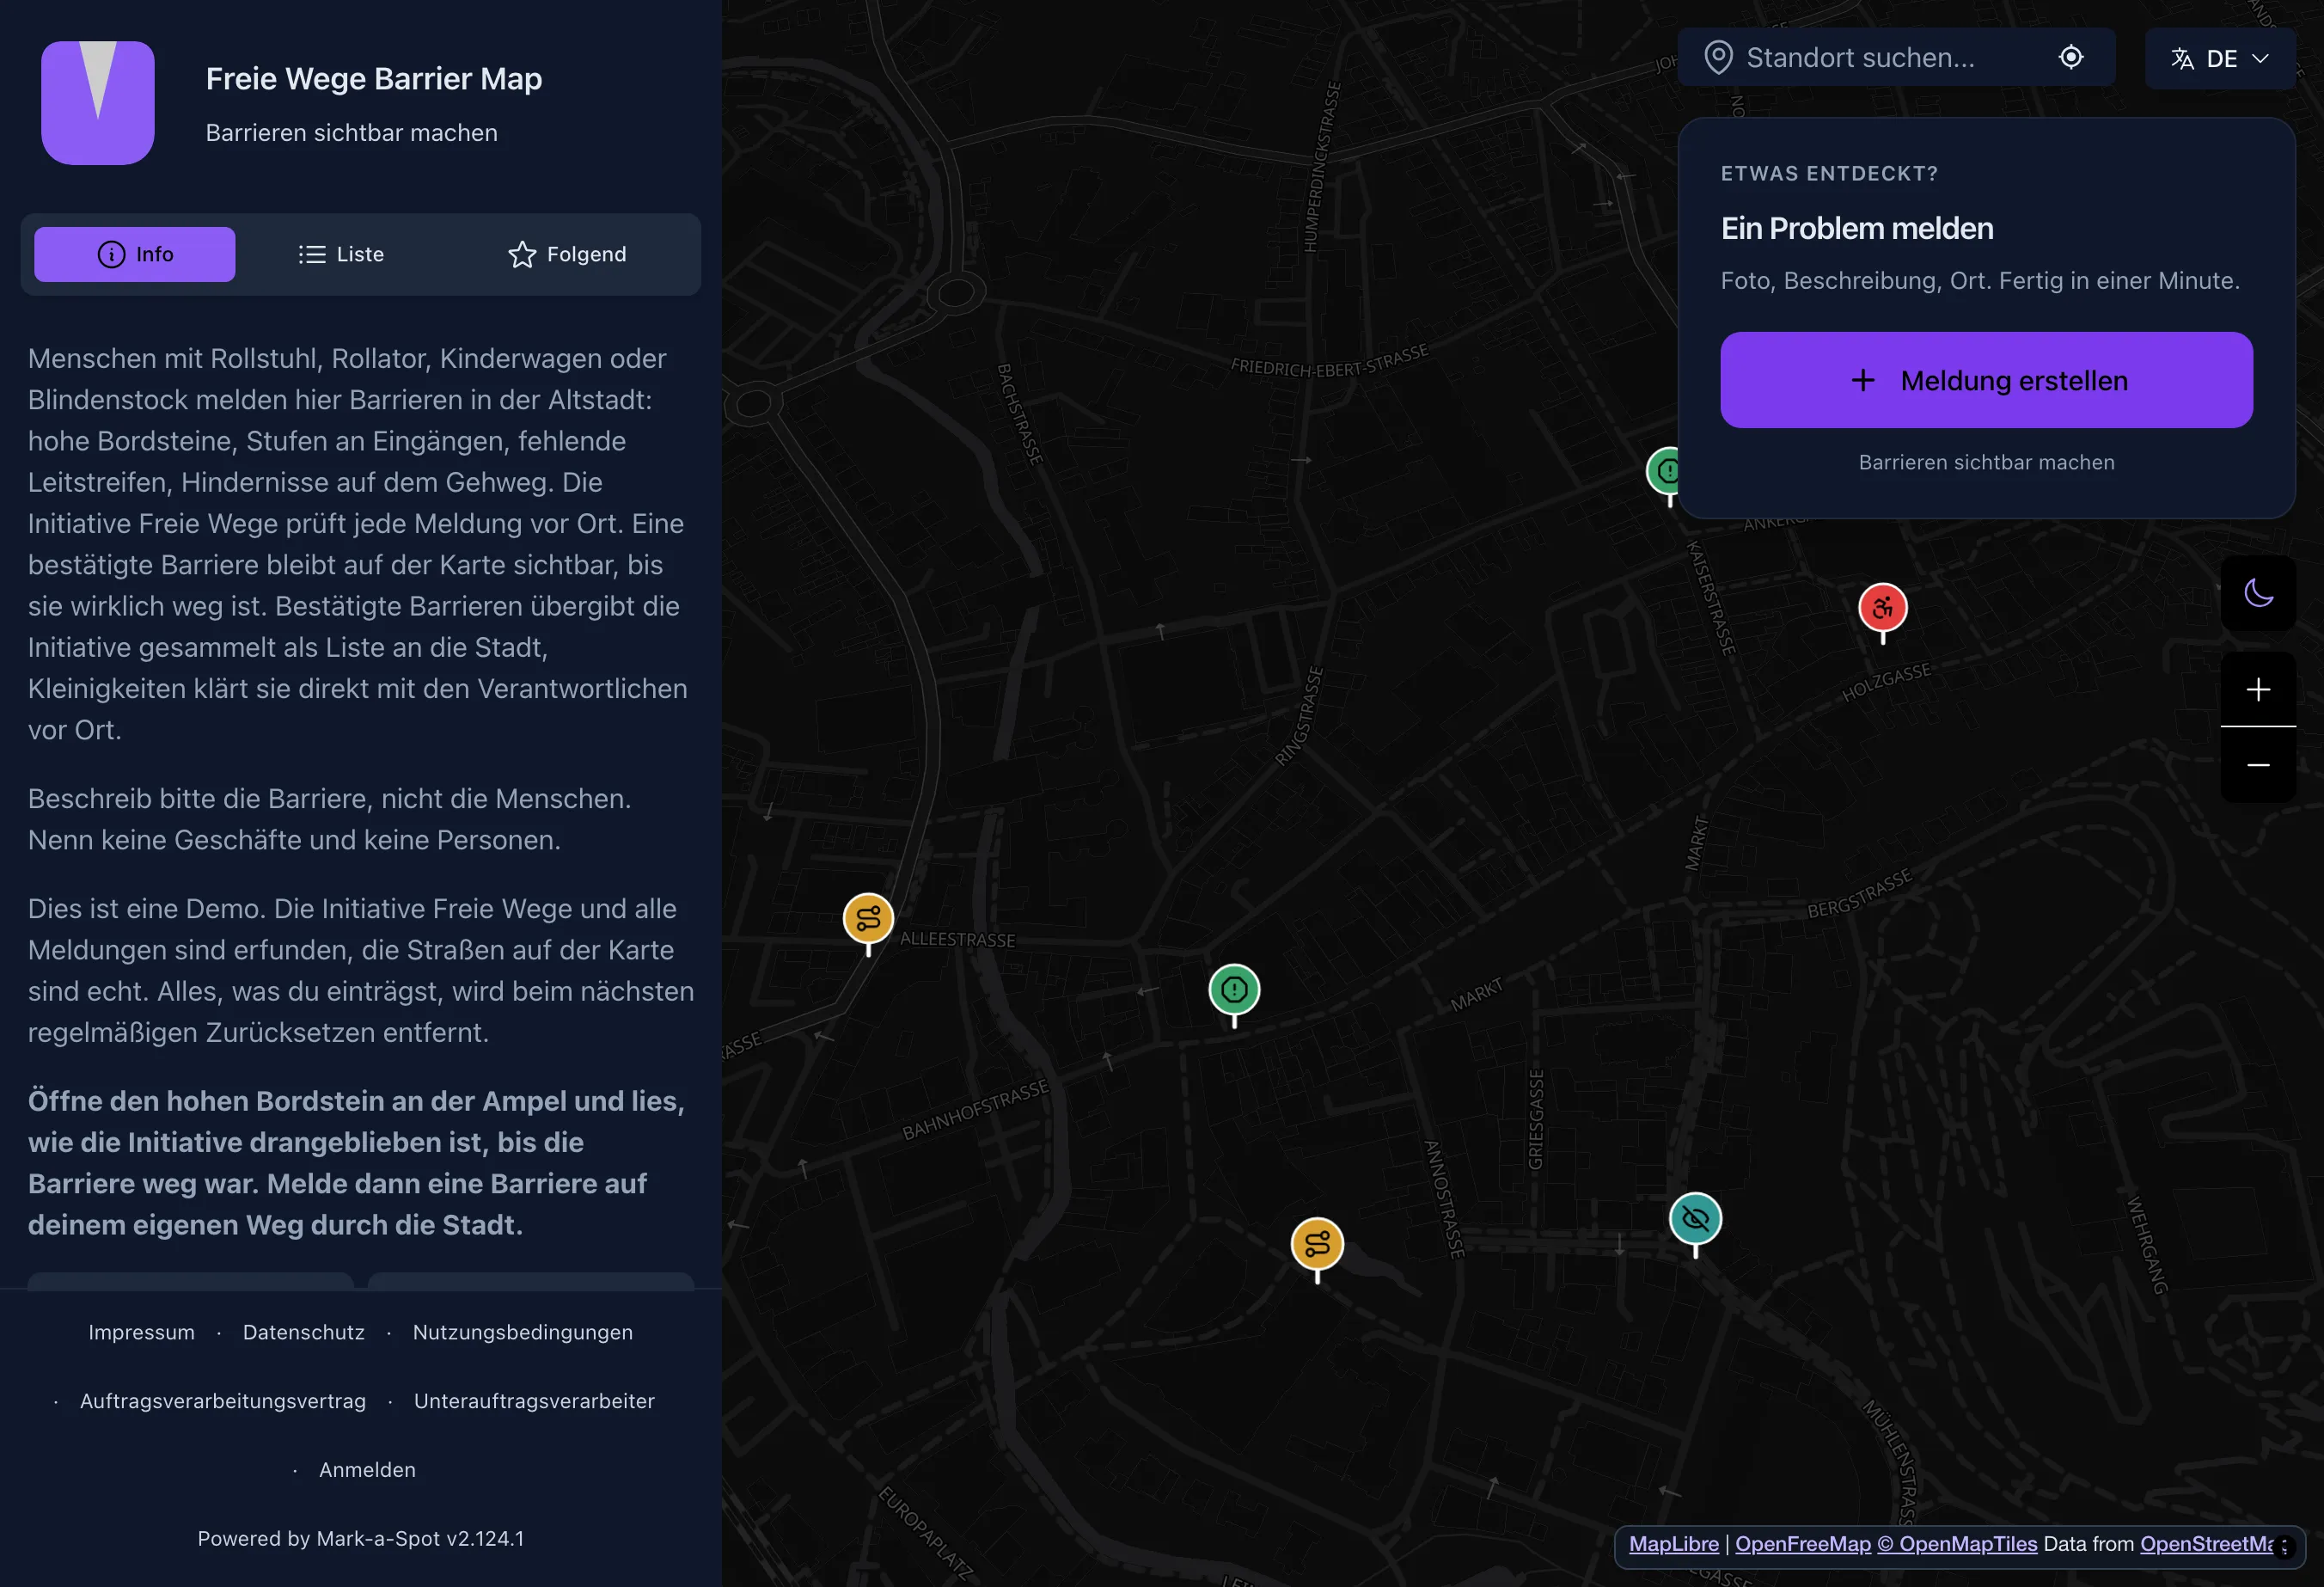Click the Powered by Mark-a-Spot v2.124.1 text
The image size is (2324, 1587).
pos(361,1539)
